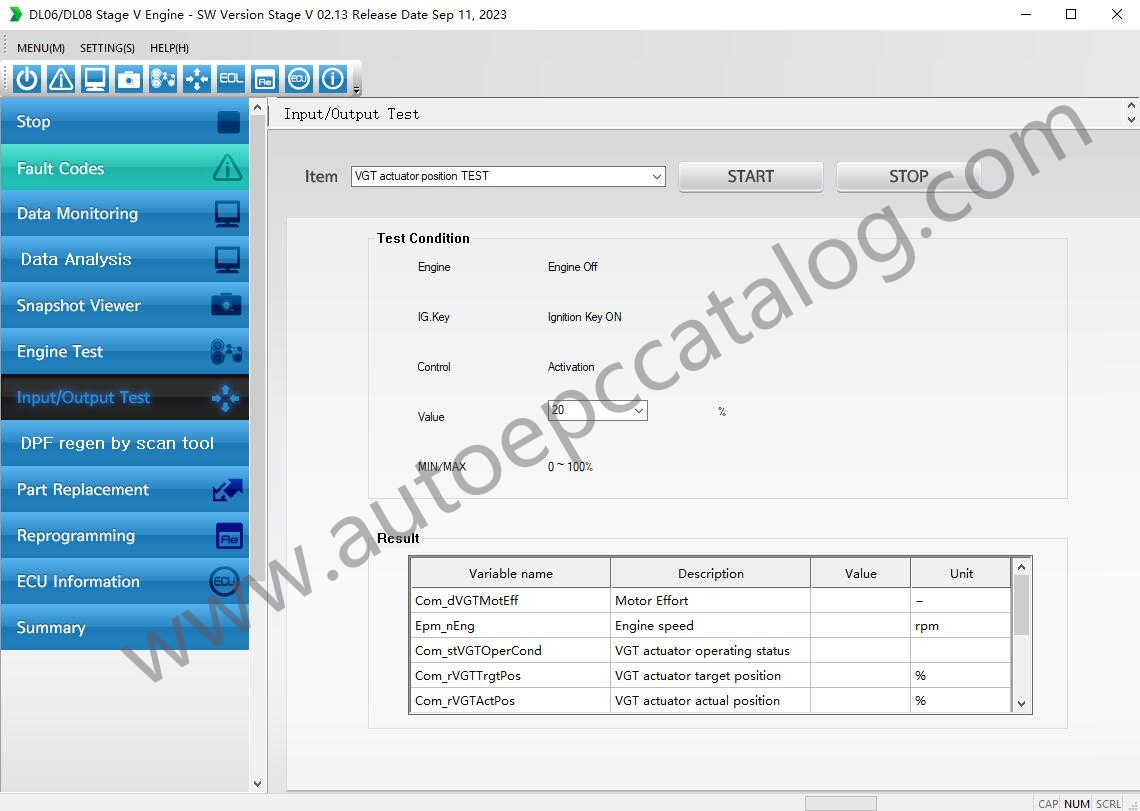The image size is (1140, 811).
Task: Click the Engine Test gears icon in the toolbar
Action: point(162,78)
